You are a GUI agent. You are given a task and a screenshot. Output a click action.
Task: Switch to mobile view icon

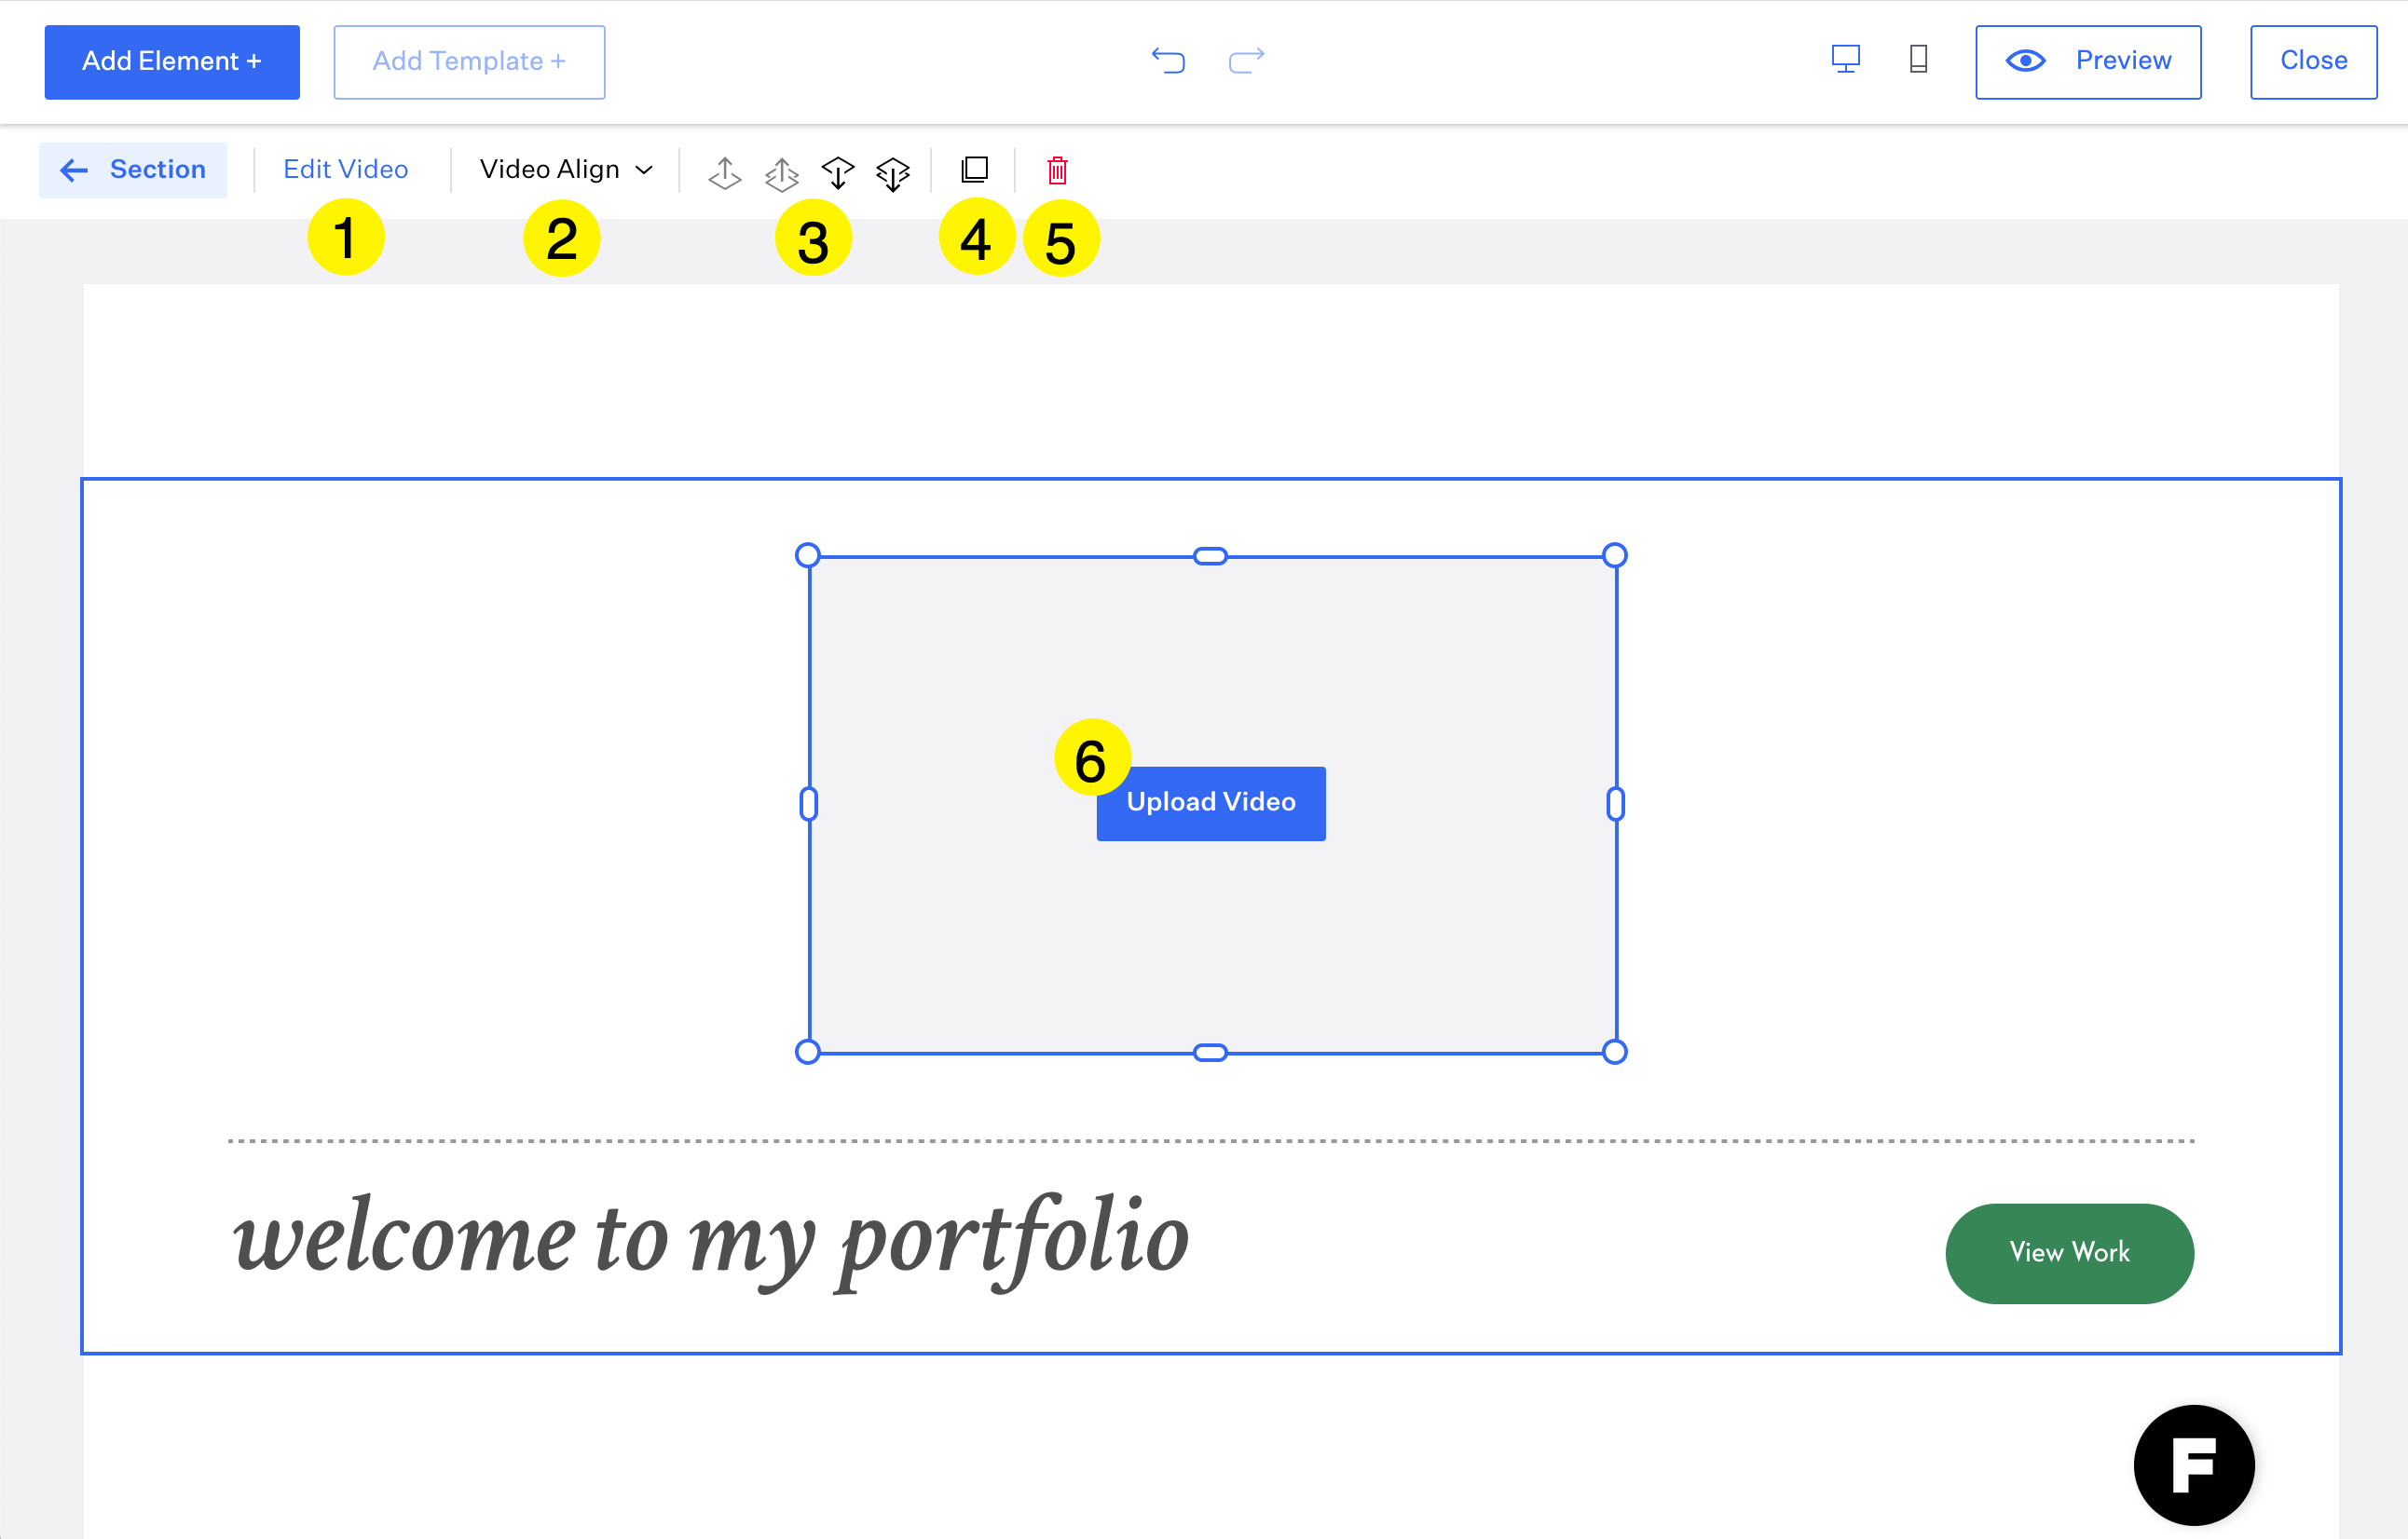1918,60
